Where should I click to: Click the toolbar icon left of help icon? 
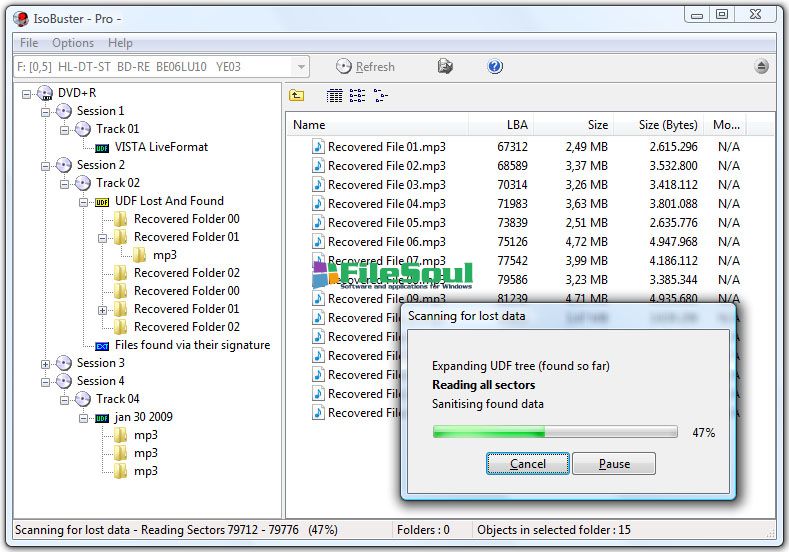coord(446,67)
